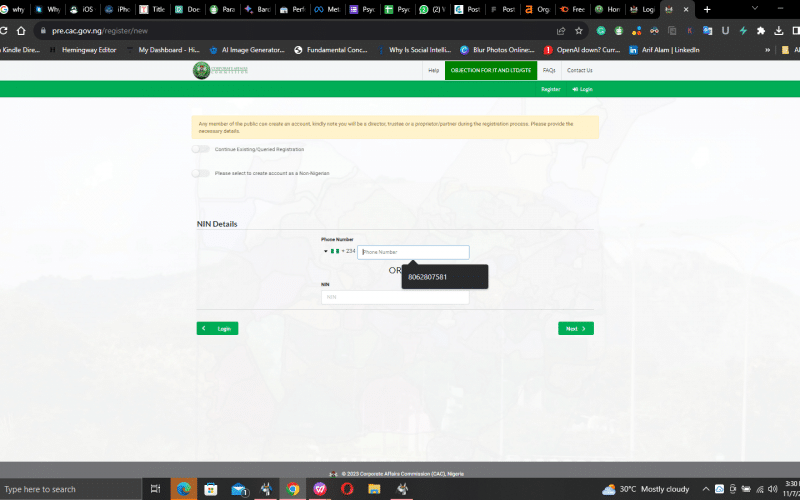Image resolution: width=800 pixels, height=500 pixels.
Task: Click the NIN input field
Action: [395, 297]
